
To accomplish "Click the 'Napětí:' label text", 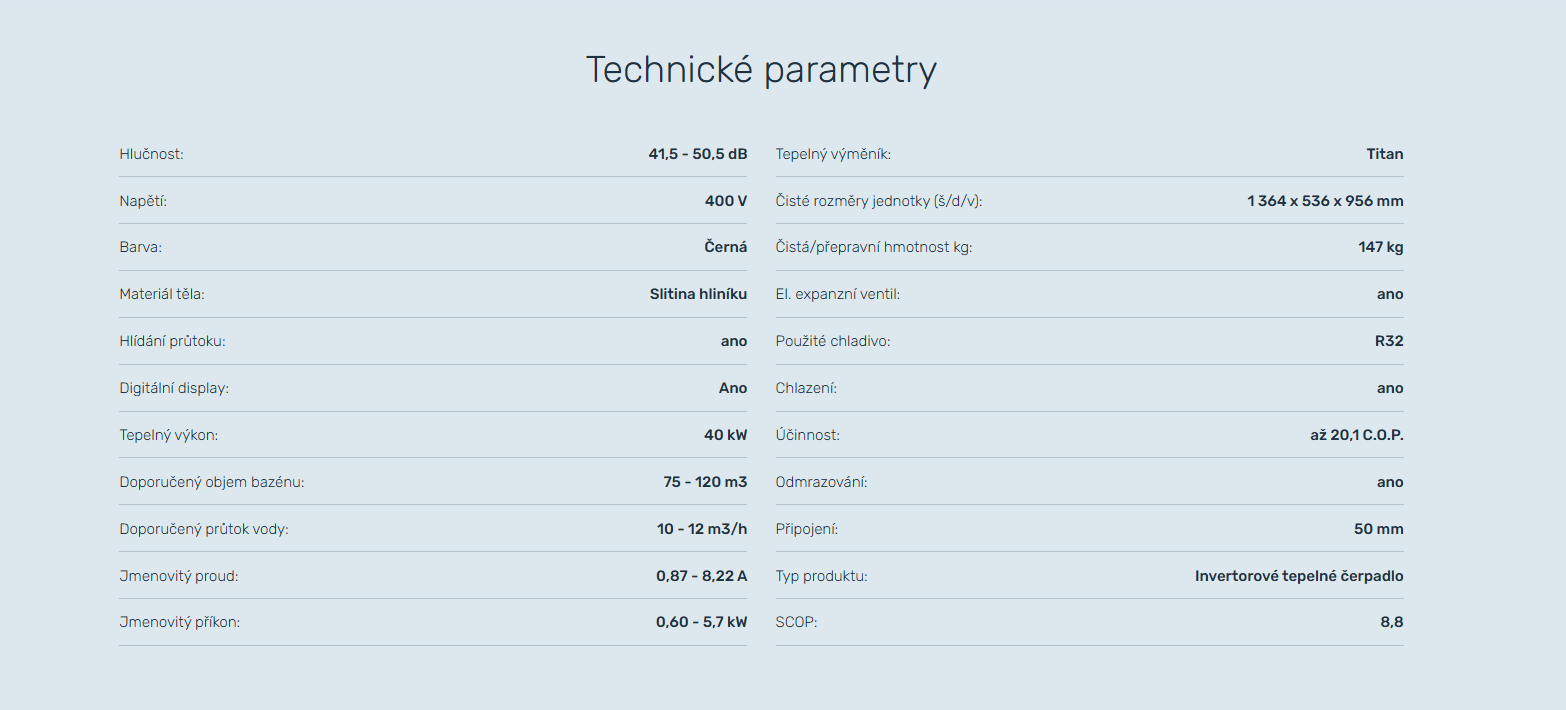I will pyautogui.click(x=143, y=201).
